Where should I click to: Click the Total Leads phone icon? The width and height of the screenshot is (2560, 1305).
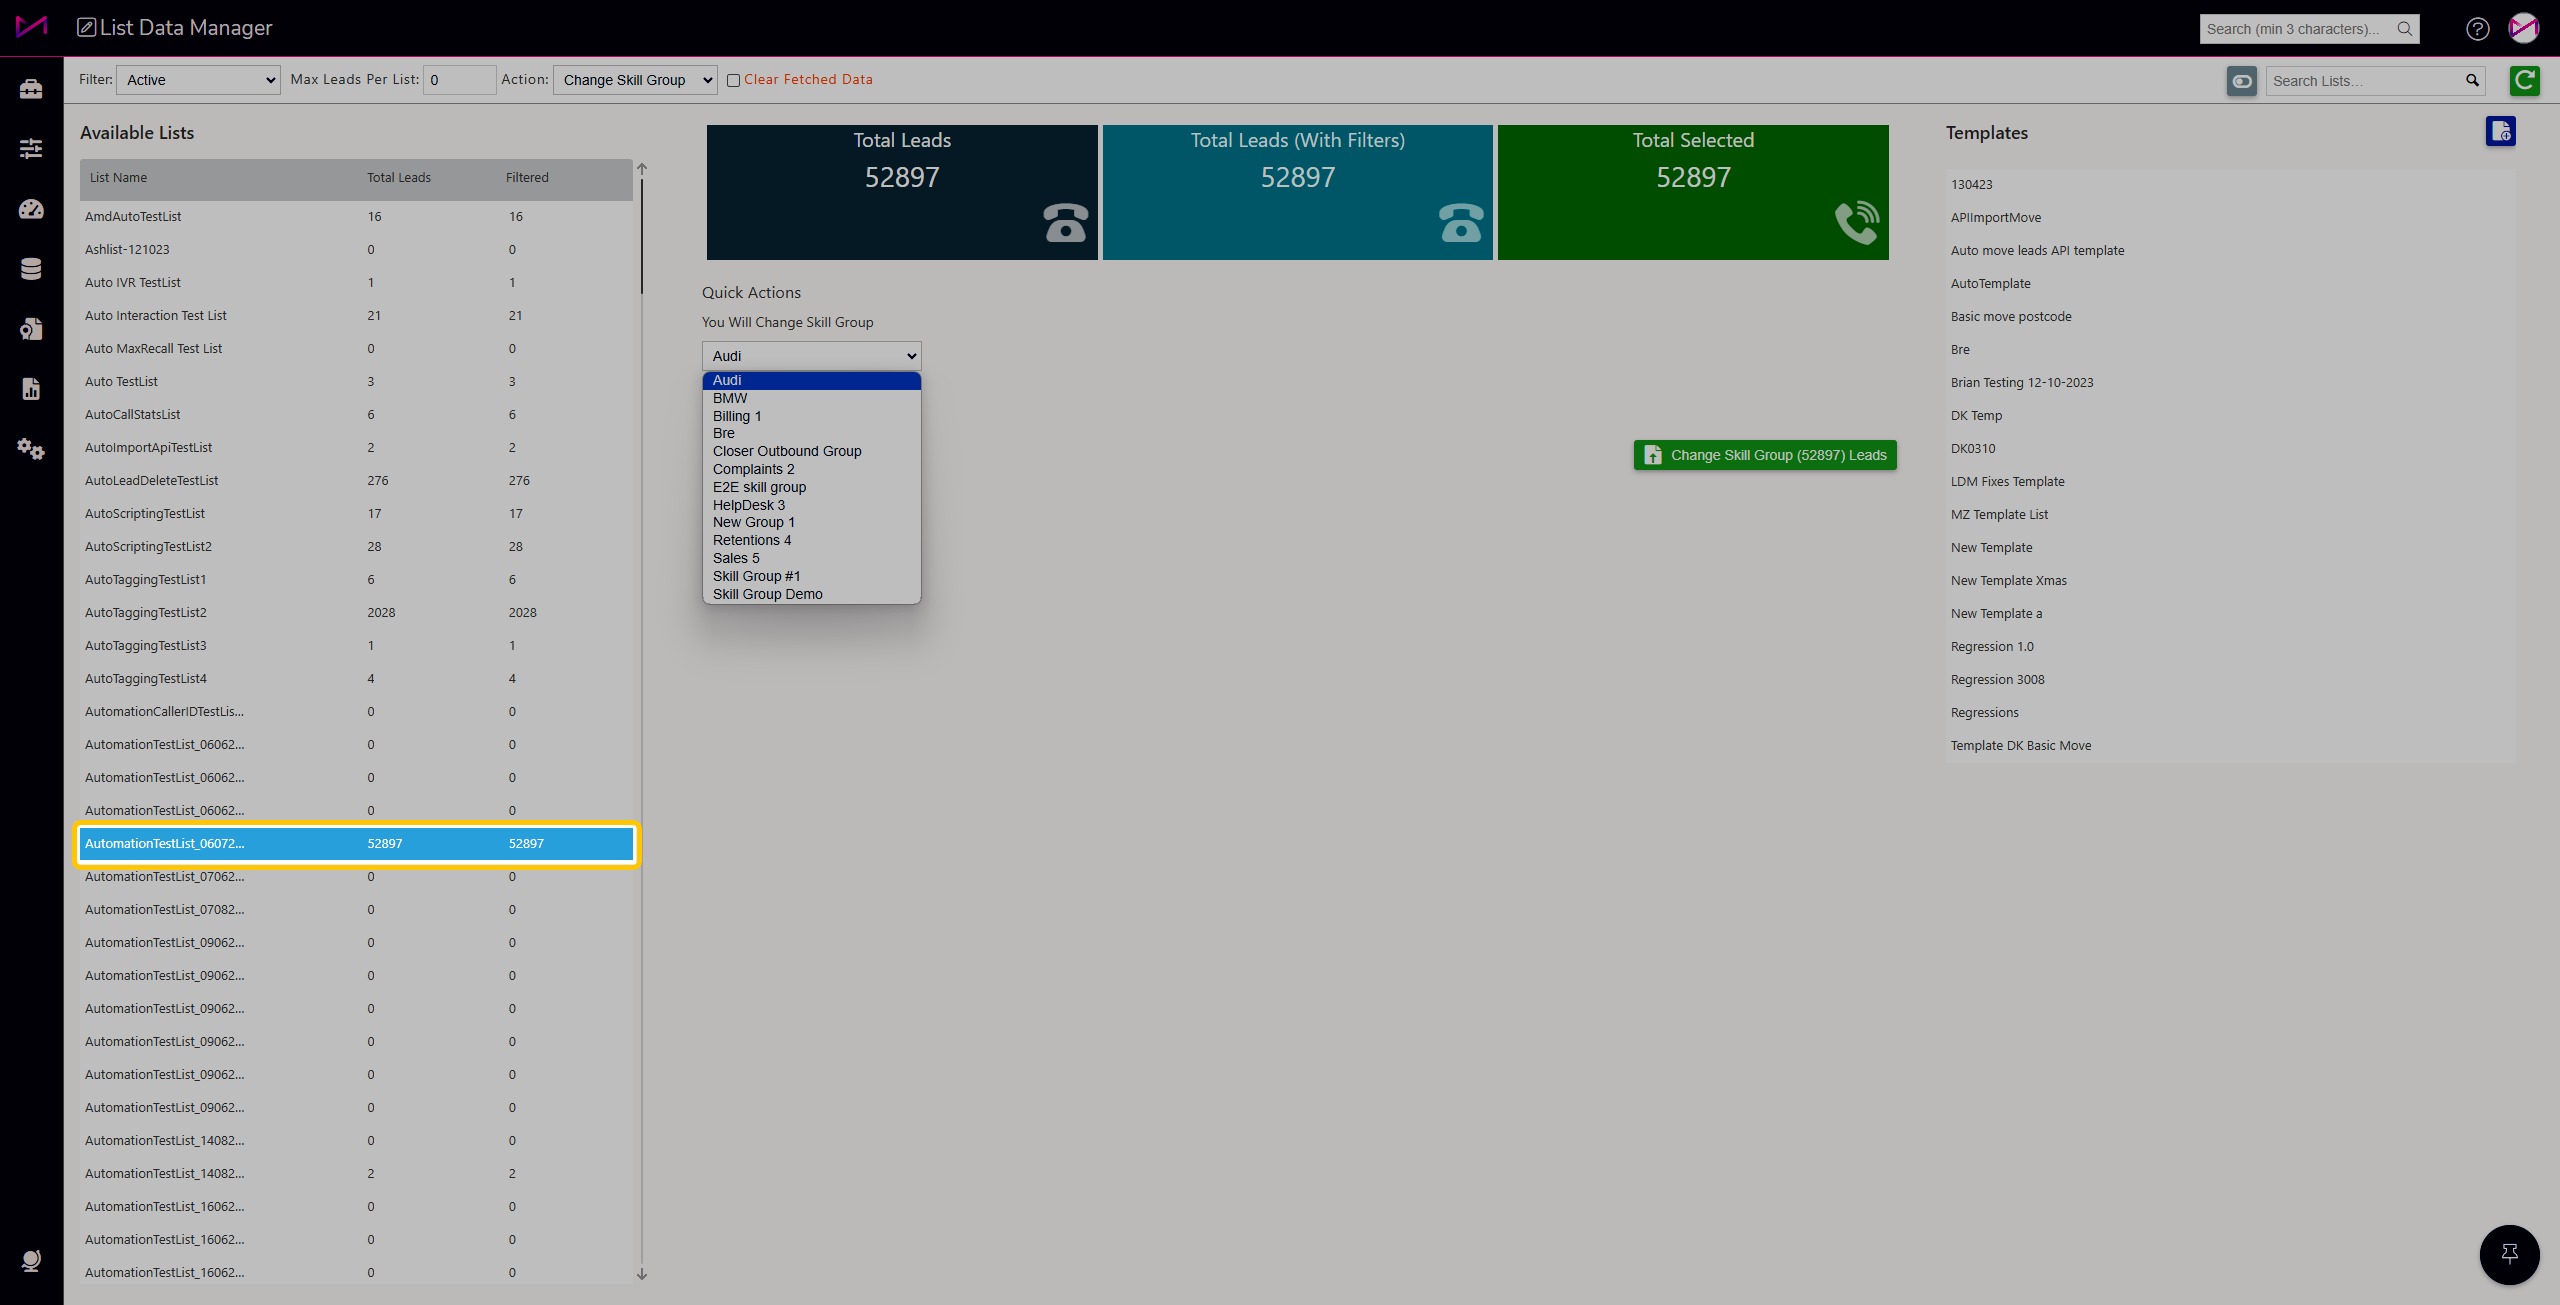(x=1065, y=223)
